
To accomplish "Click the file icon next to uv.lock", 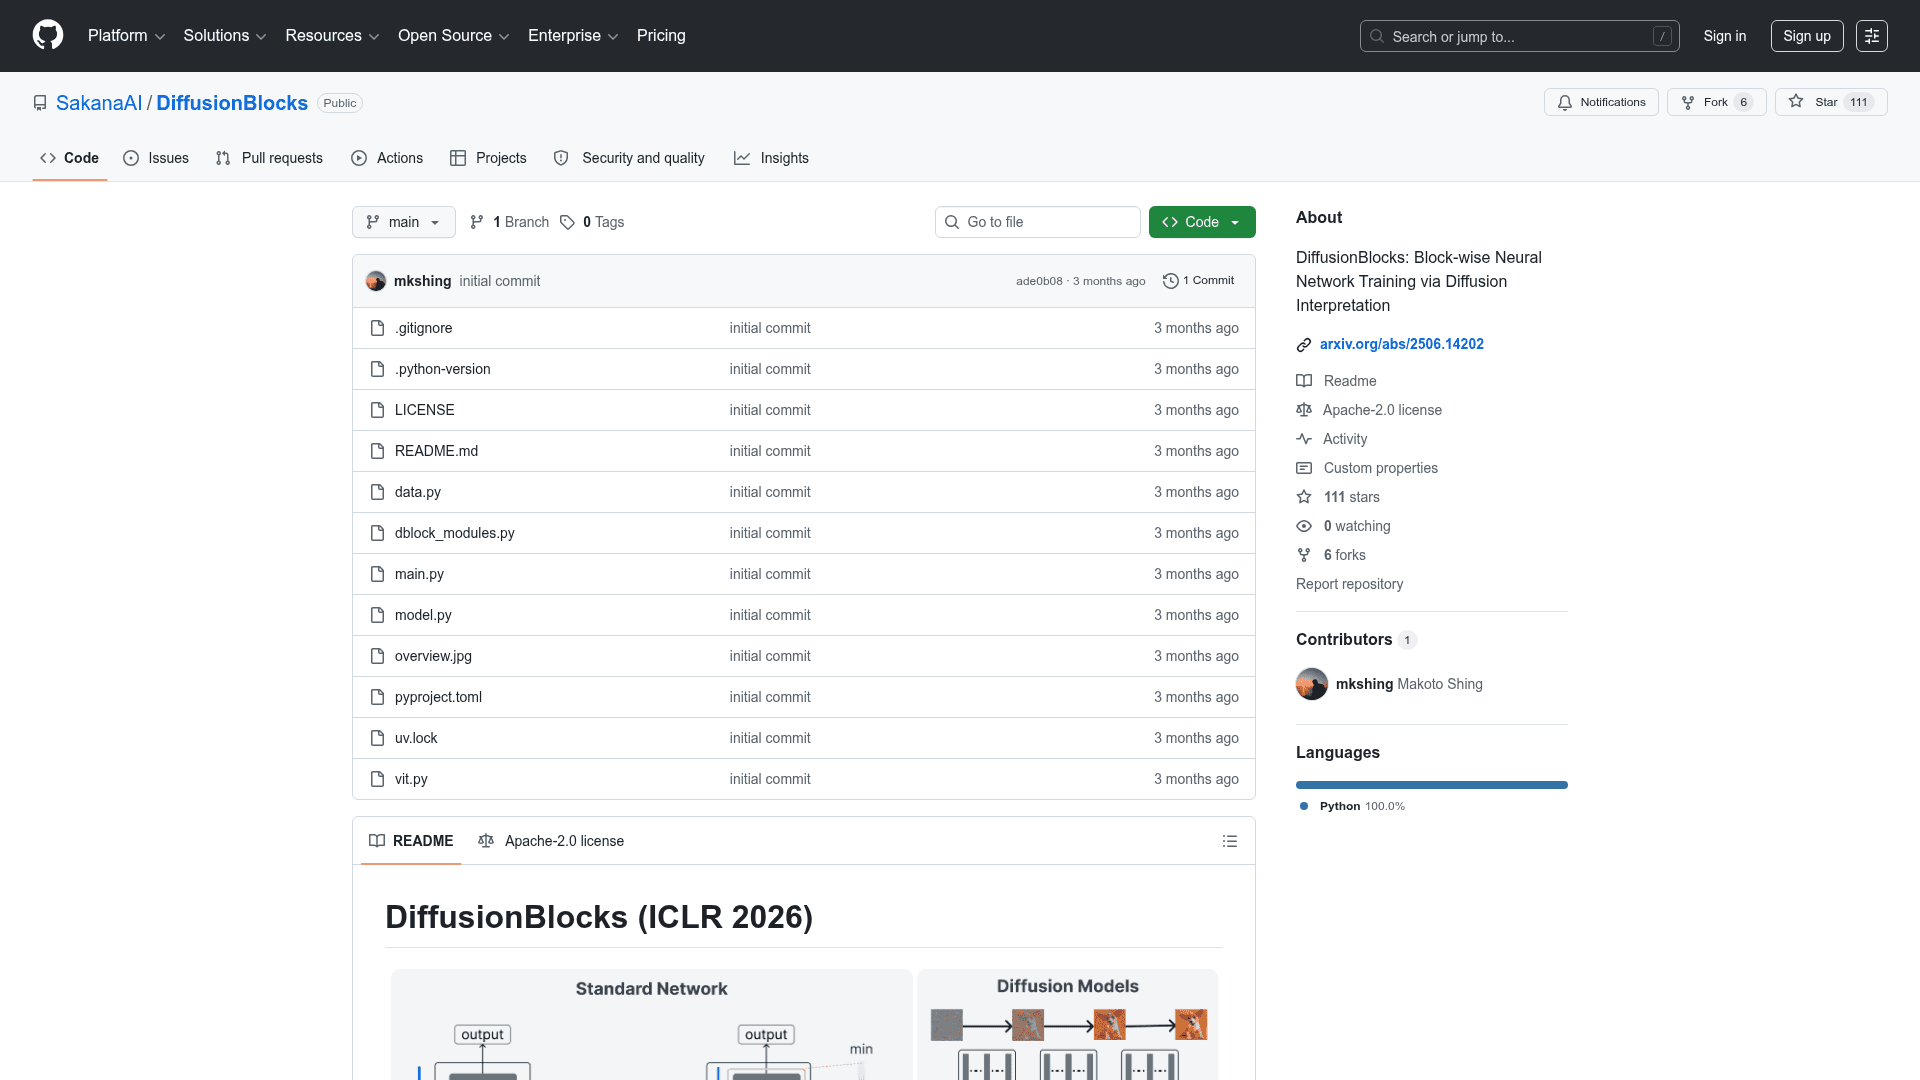I will [x=377, y=738].
